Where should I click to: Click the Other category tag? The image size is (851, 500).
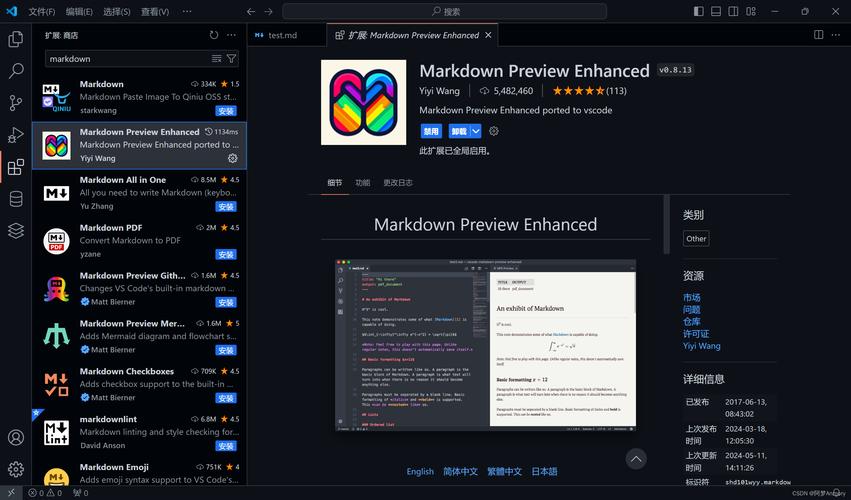pos(696,238)
